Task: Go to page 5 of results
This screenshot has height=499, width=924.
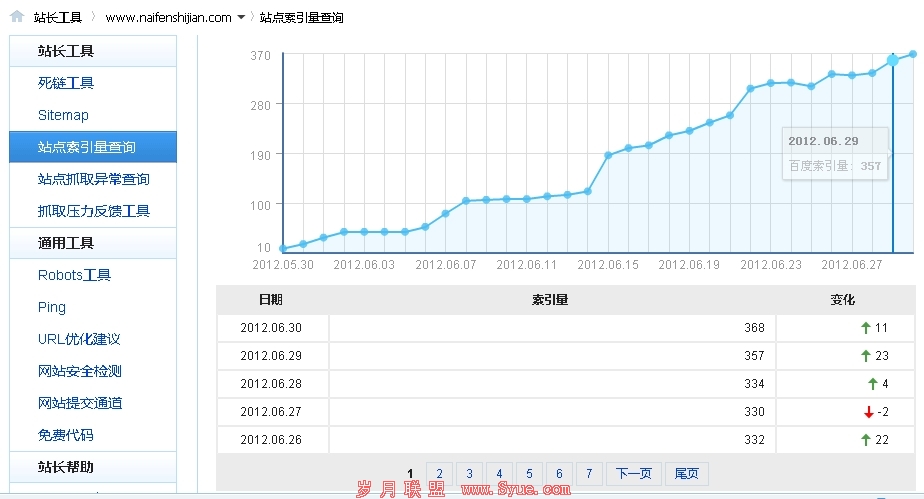Action: [529, 474]
